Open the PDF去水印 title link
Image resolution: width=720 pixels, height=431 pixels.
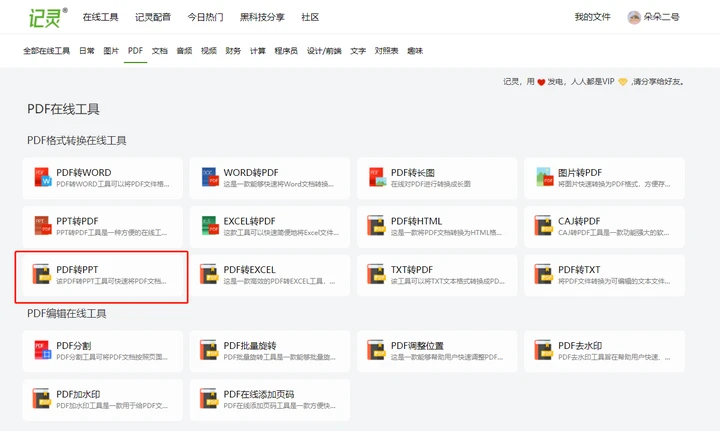(580, 346)
